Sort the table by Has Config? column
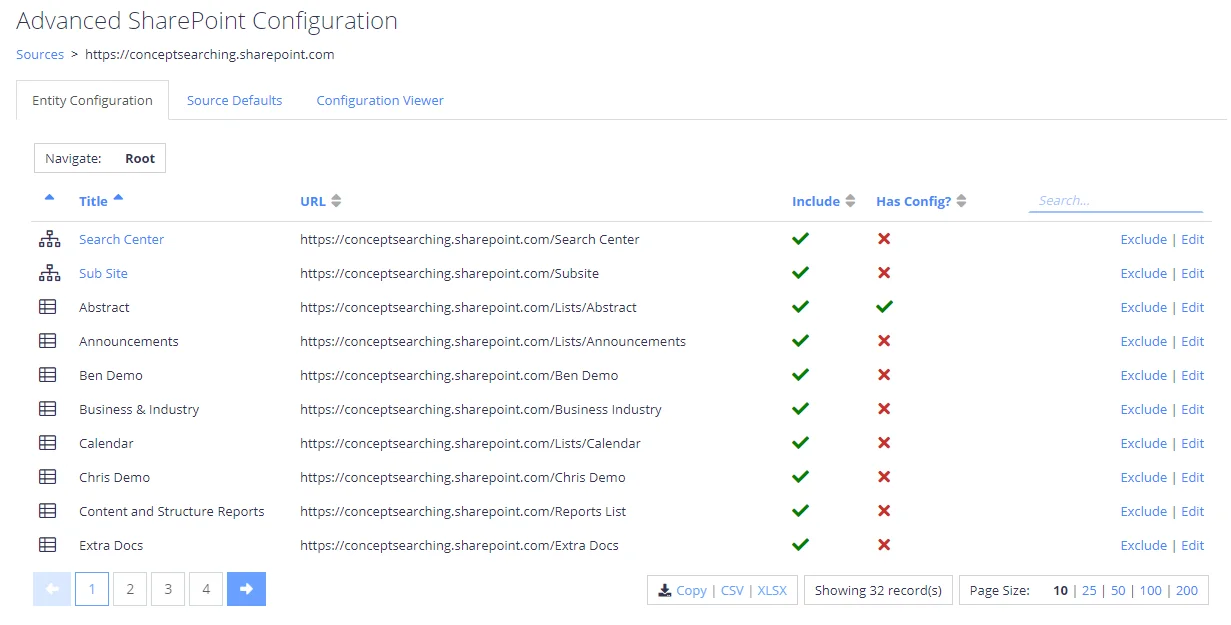 pyautogui.click(x=922, y=201)
